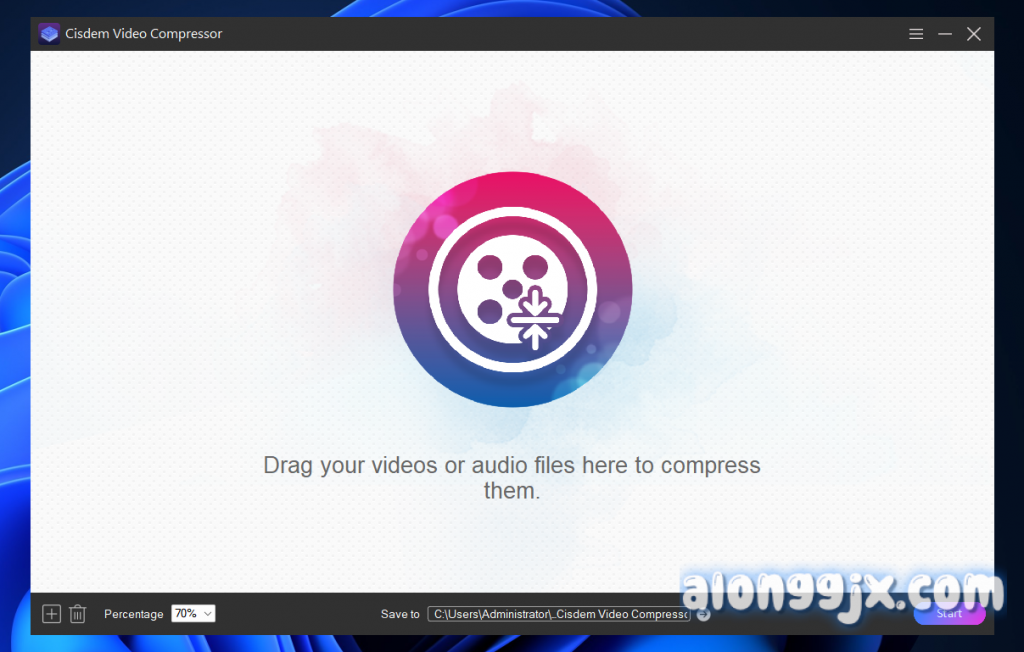
Task: Click the compress arrows symbol on the reel
Action: [535, 318]
